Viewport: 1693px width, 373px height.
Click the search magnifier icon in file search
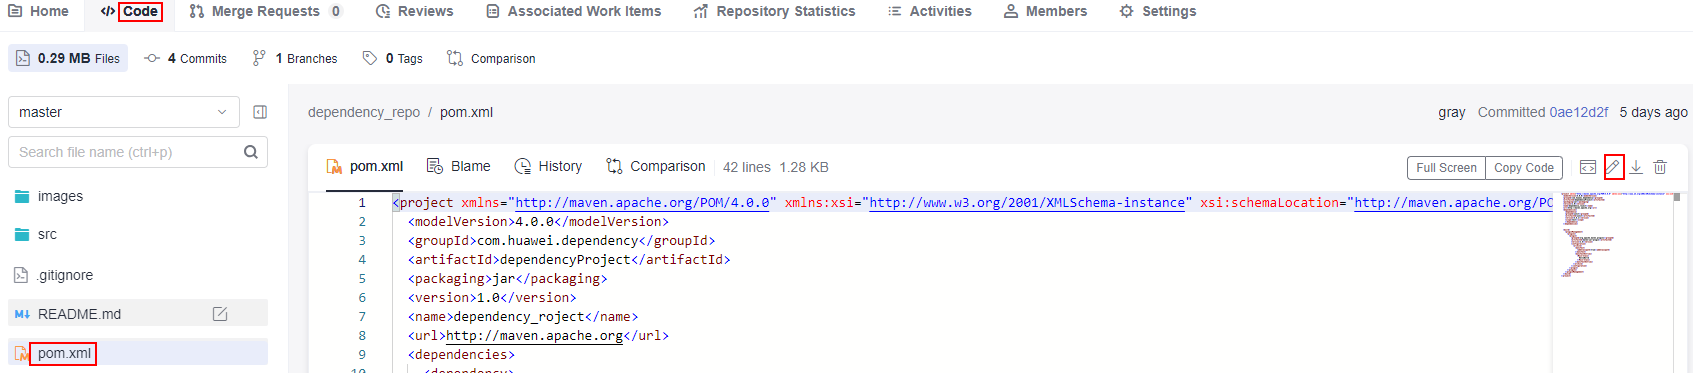coord(251,152)
